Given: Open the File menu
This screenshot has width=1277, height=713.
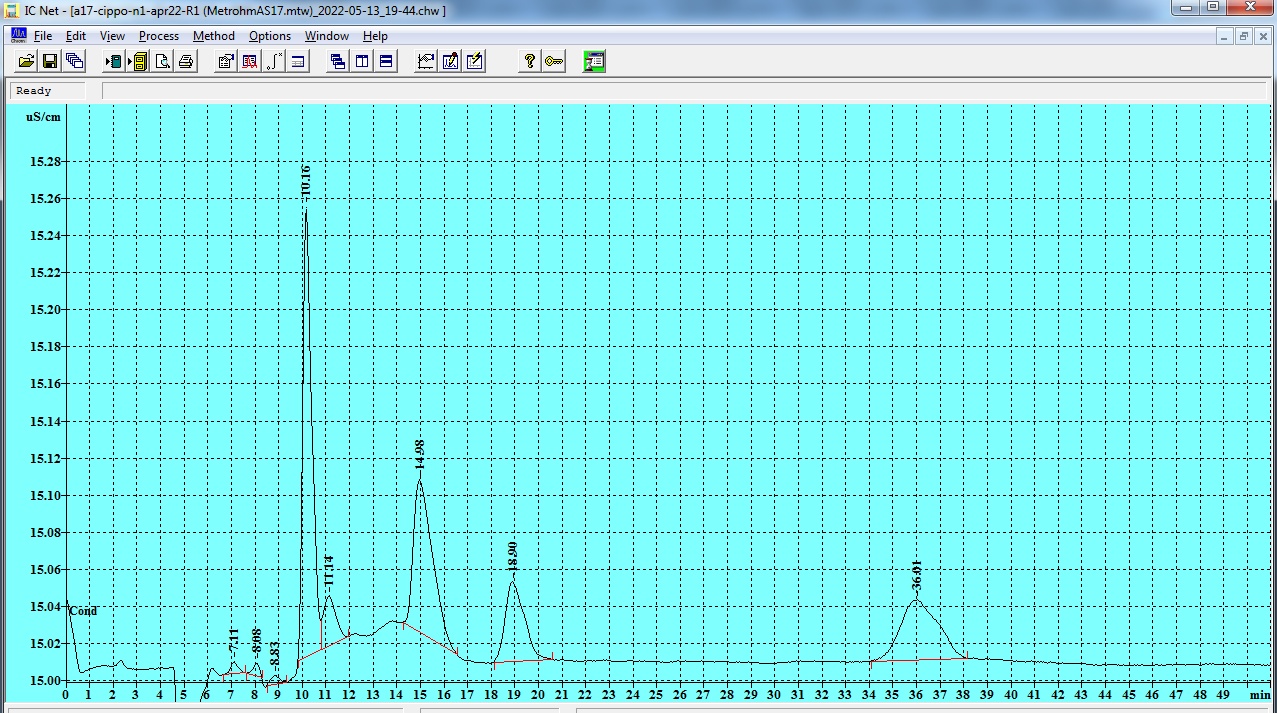Looking at the screenshot, I should point(43,36).
